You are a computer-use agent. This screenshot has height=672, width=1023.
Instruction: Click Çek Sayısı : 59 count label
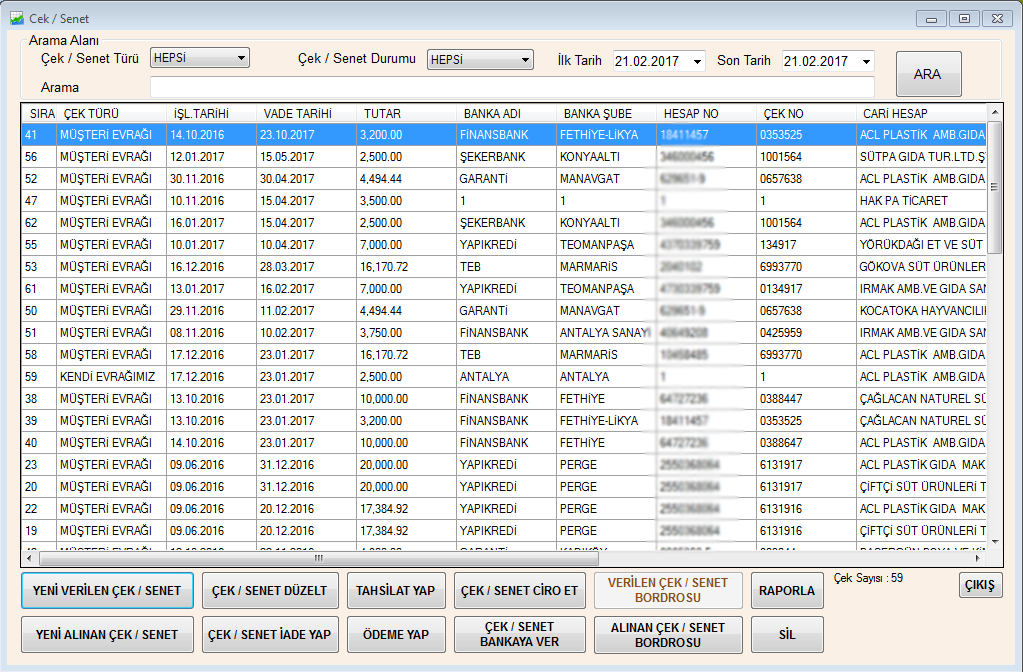(868, 578)
